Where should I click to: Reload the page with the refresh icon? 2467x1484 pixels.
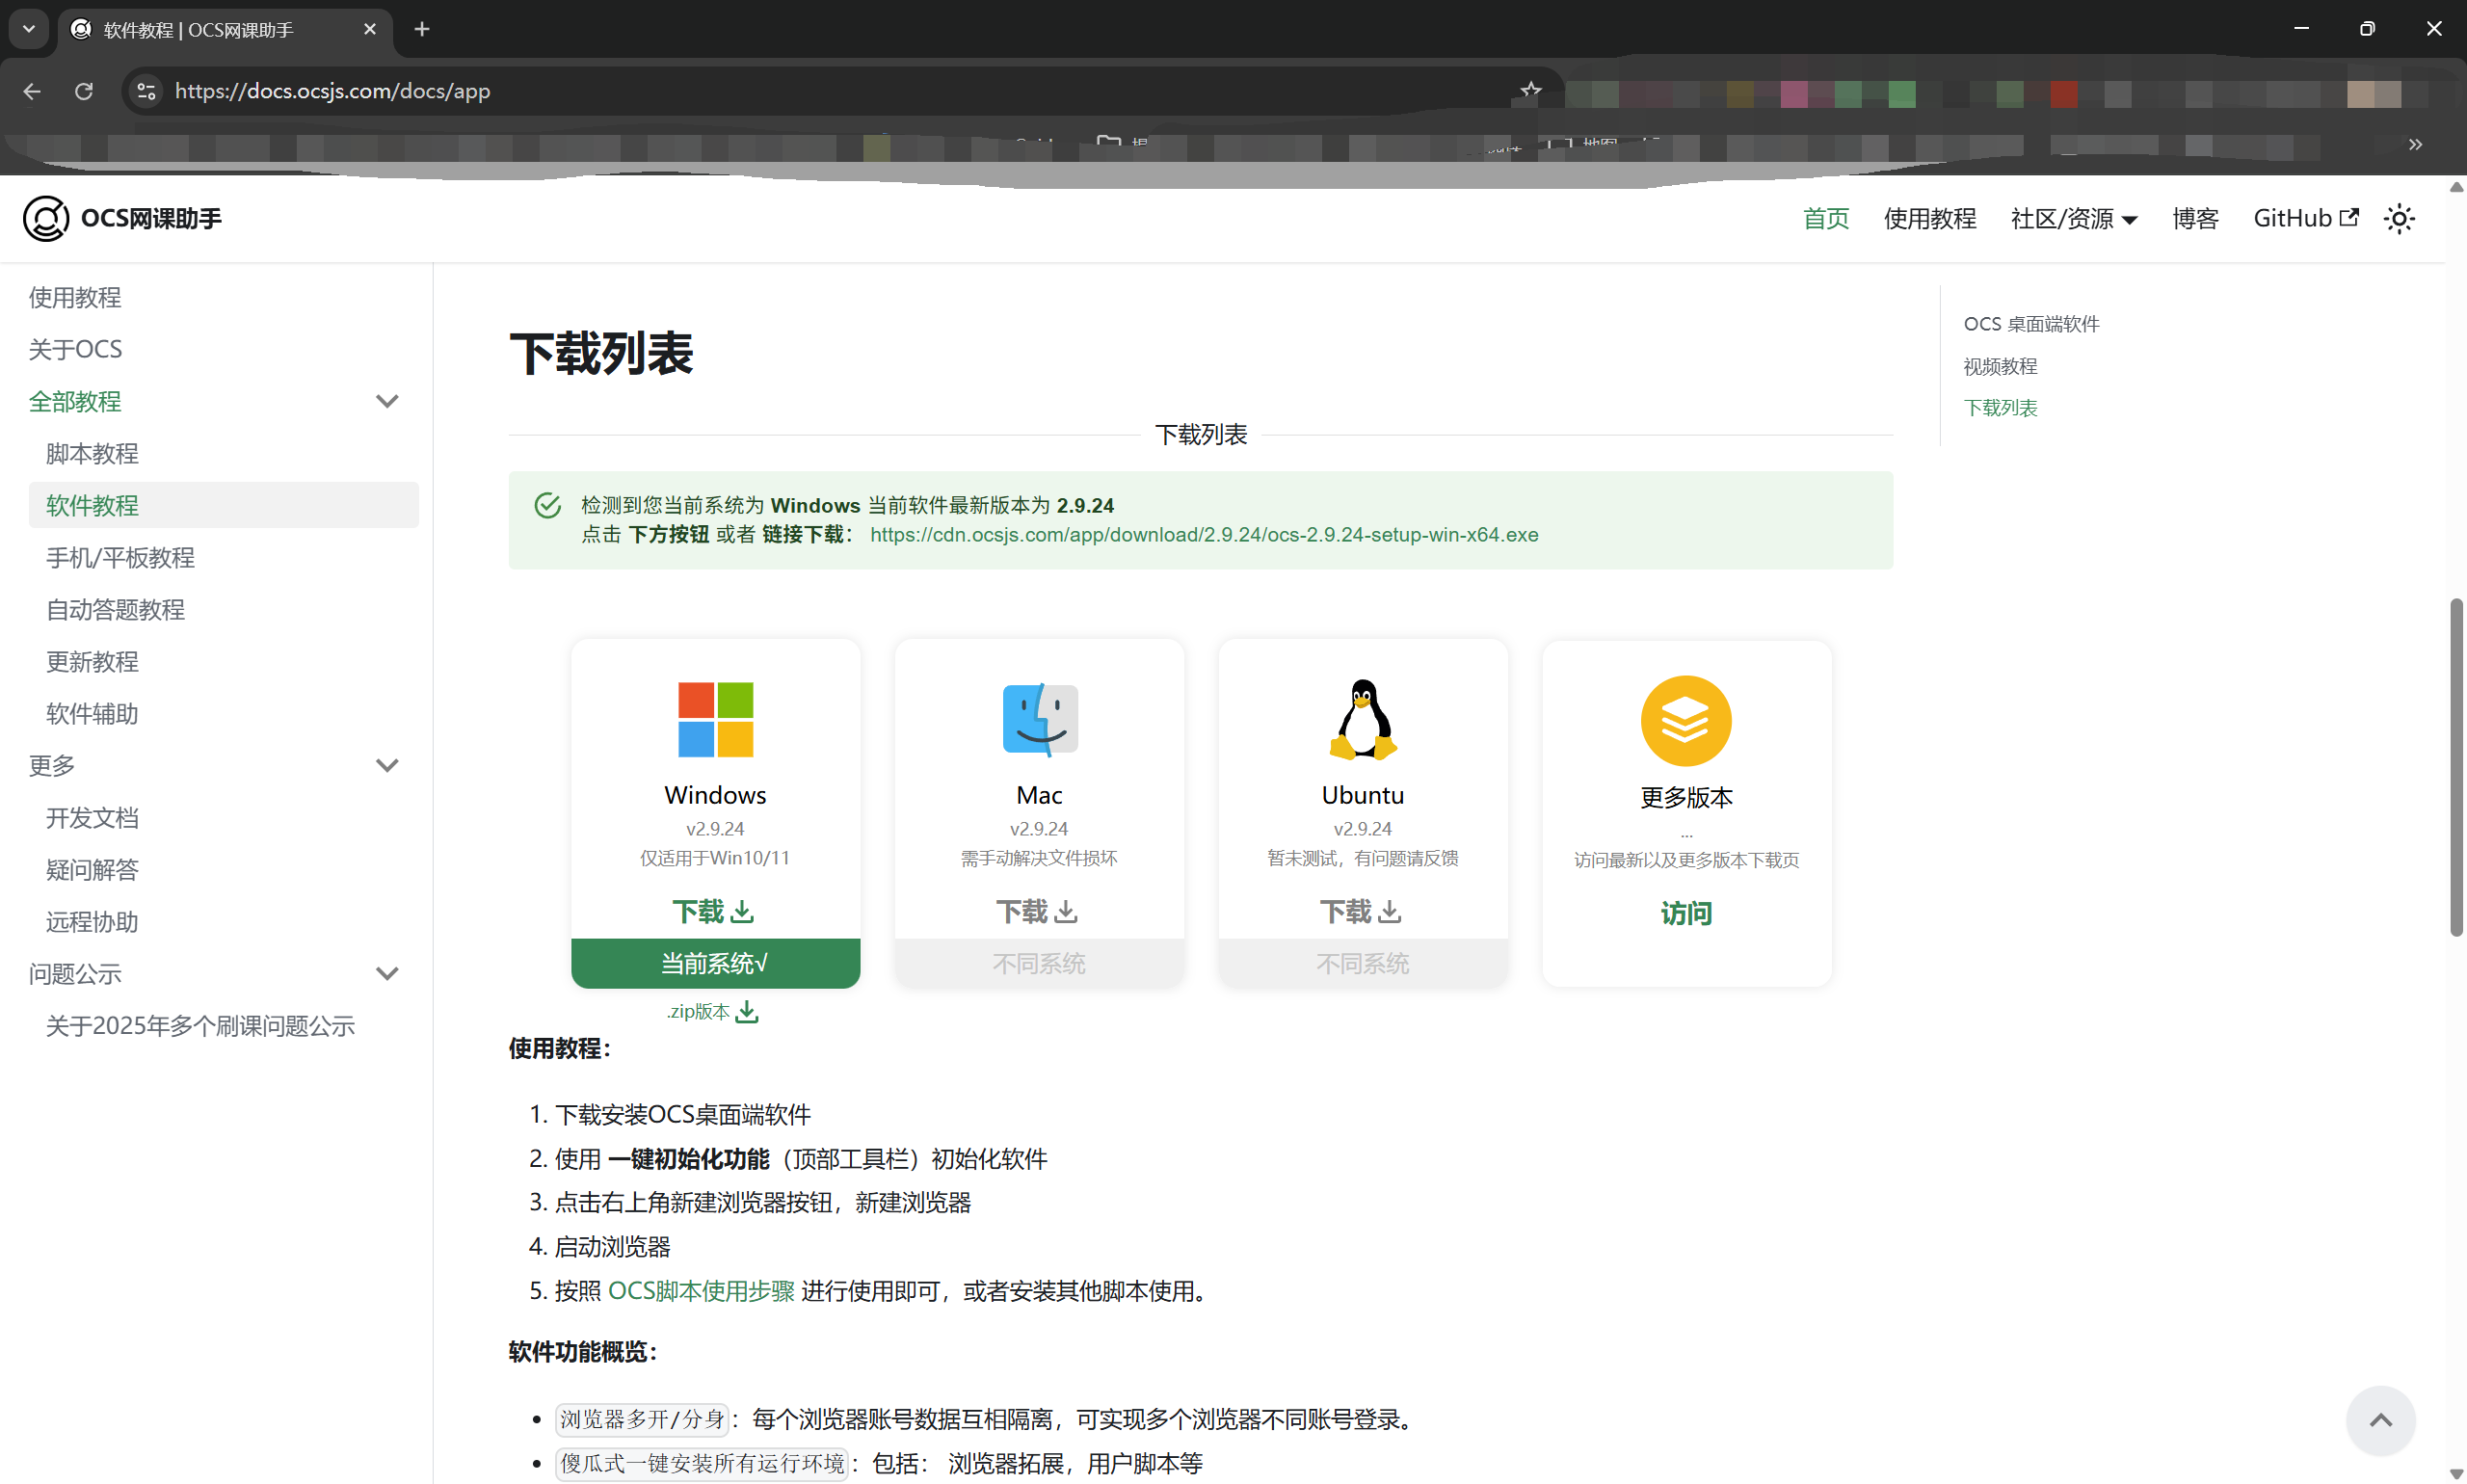point(84,91)
